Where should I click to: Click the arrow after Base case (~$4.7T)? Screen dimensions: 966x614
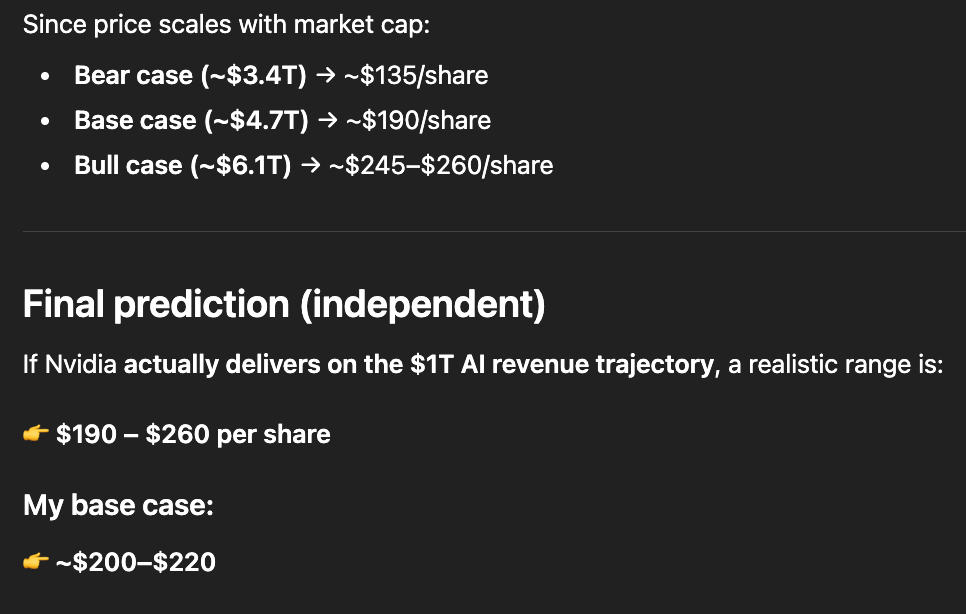coord(327,122)
